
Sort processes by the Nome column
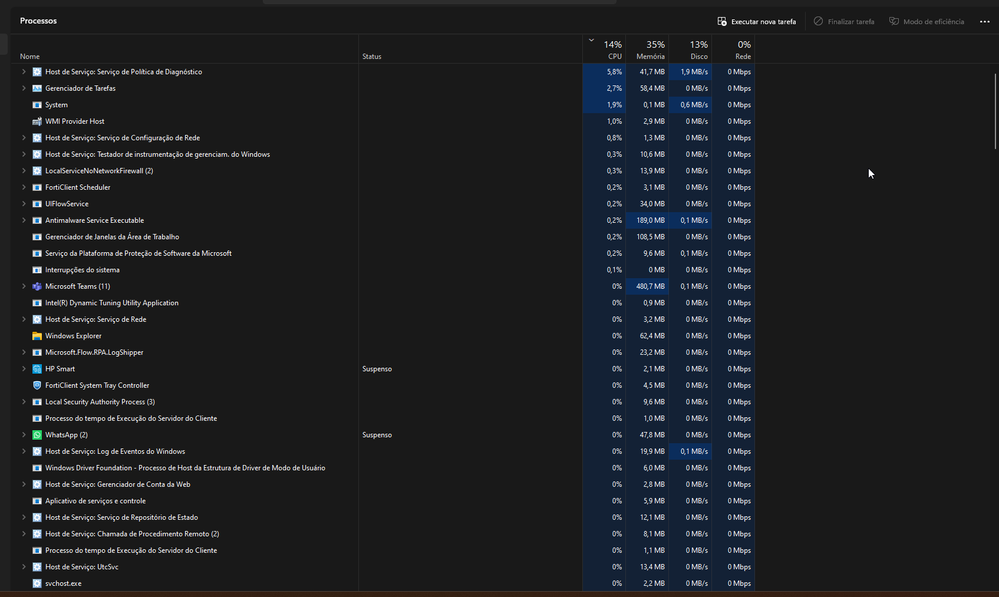click(x=30, y=57)
